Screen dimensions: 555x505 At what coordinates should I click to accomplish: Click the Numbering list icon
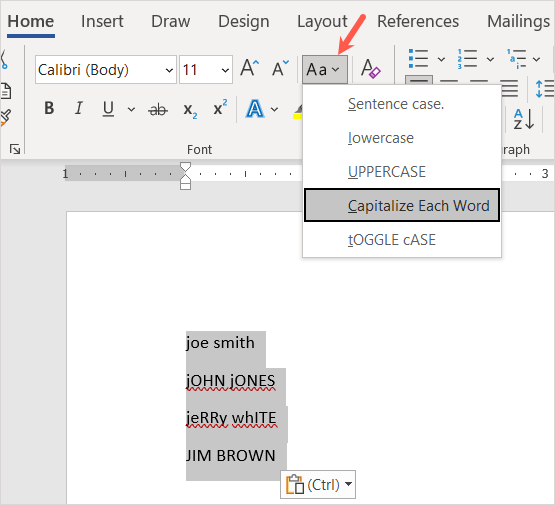(x=467, y=59)
